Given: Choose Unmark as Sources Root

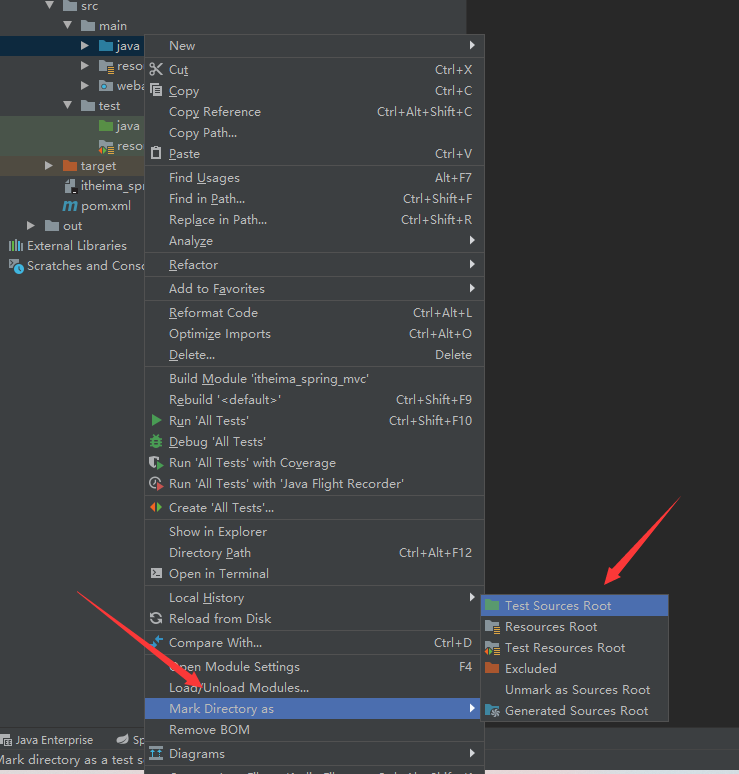Looking at the screenshot, I should [575, 690].
